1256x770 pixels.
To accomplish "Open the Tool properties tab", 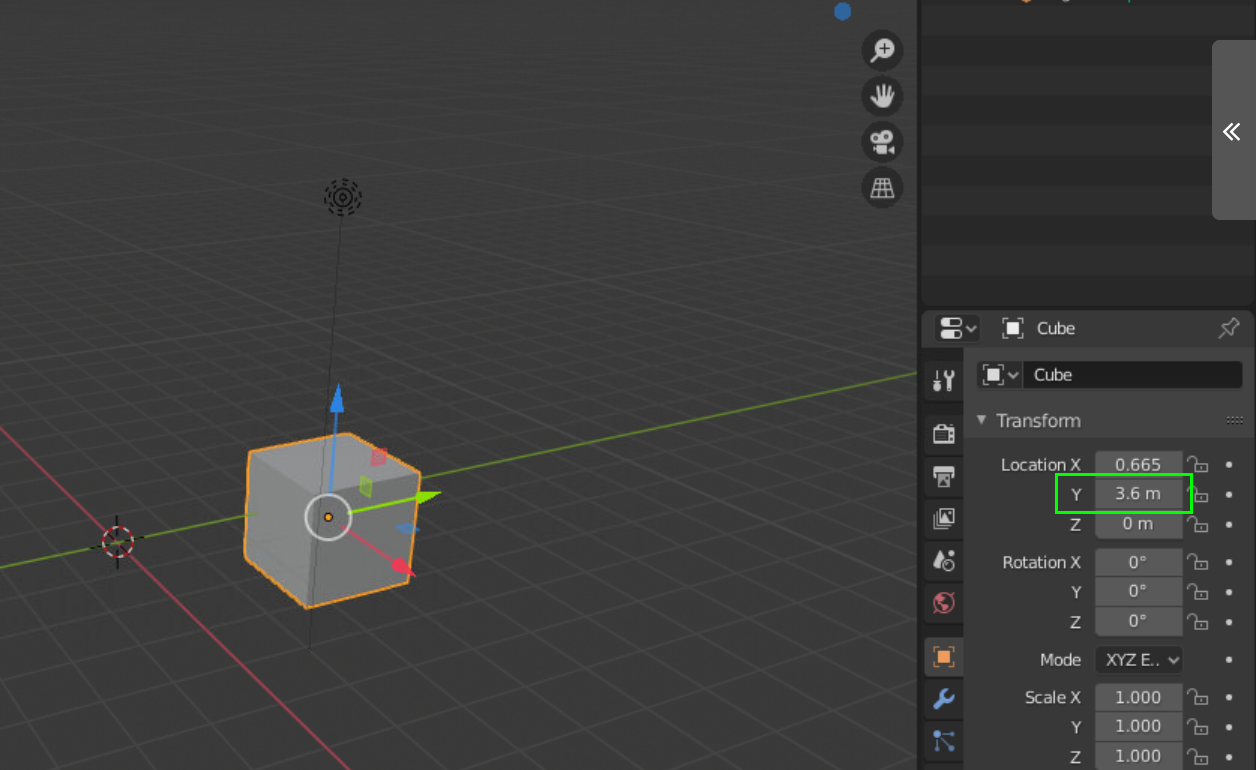I will (x=943, y=380).
